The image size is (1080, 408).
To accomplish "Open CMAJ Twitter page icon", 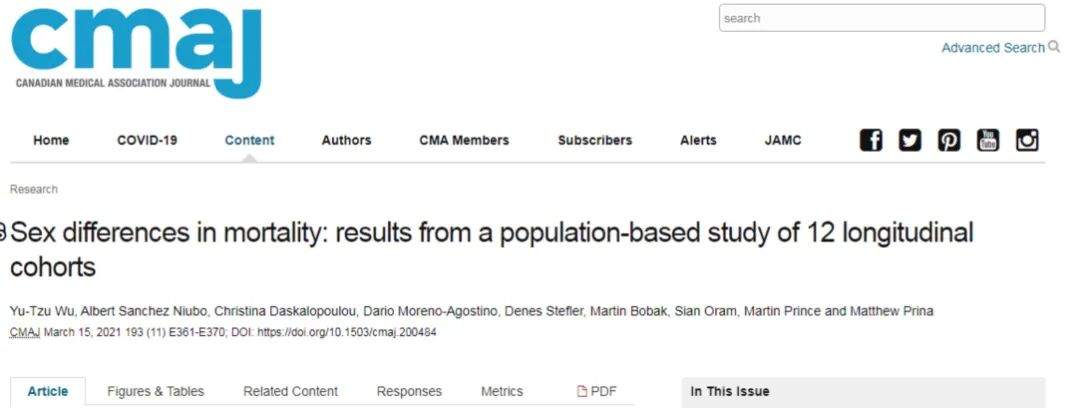I will [x=910, y=141].
